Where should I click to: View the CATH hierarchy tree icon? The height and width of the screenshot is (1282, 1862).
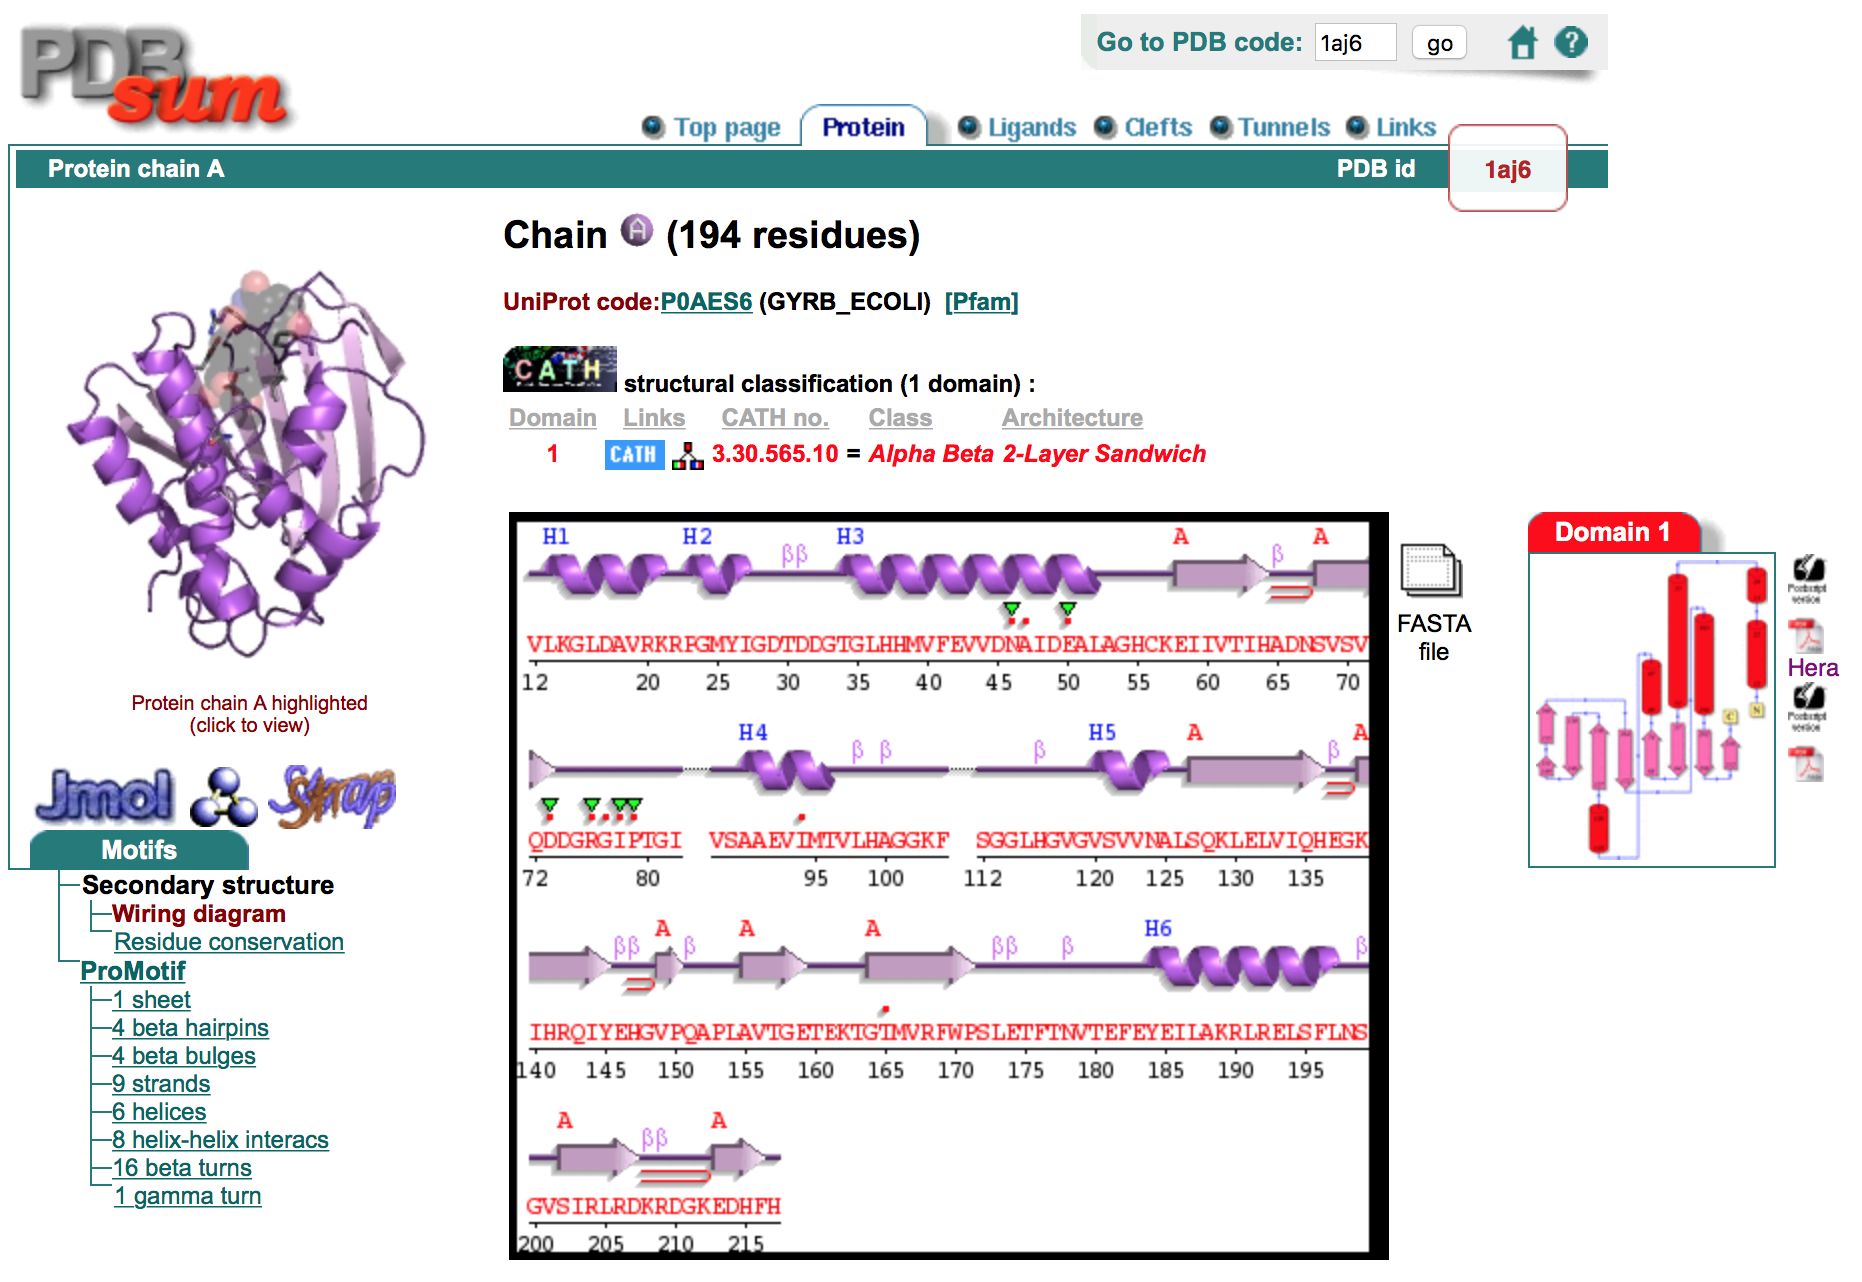pos(686,455)
